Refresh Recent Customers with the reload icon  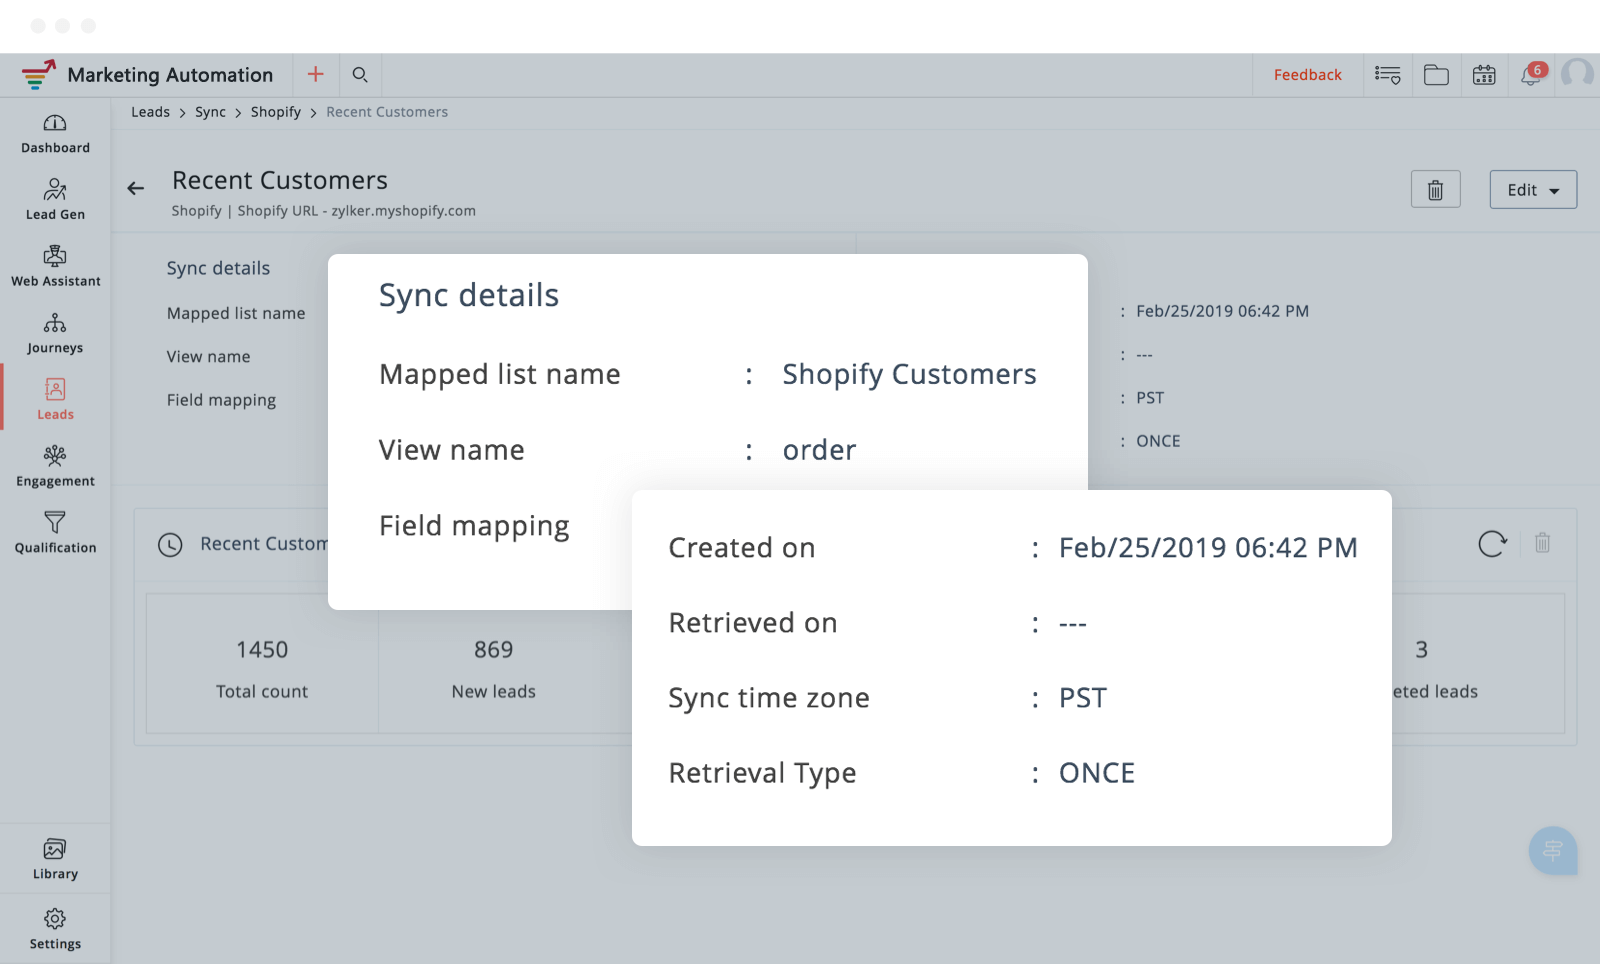pyautogui.click(x=1492, y=543)
